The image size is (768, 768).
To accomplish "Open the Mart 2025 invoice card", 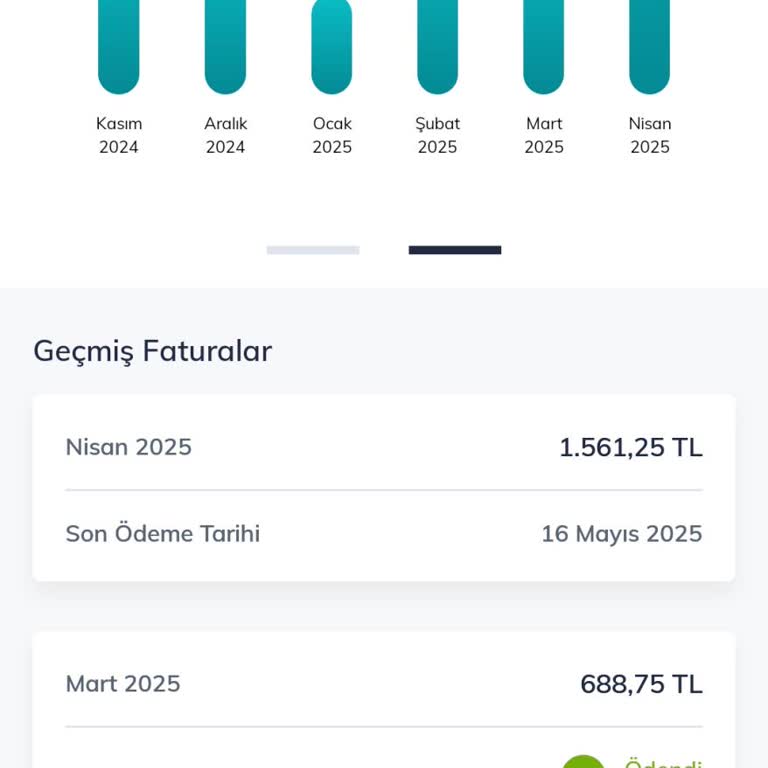I will 384,700.
